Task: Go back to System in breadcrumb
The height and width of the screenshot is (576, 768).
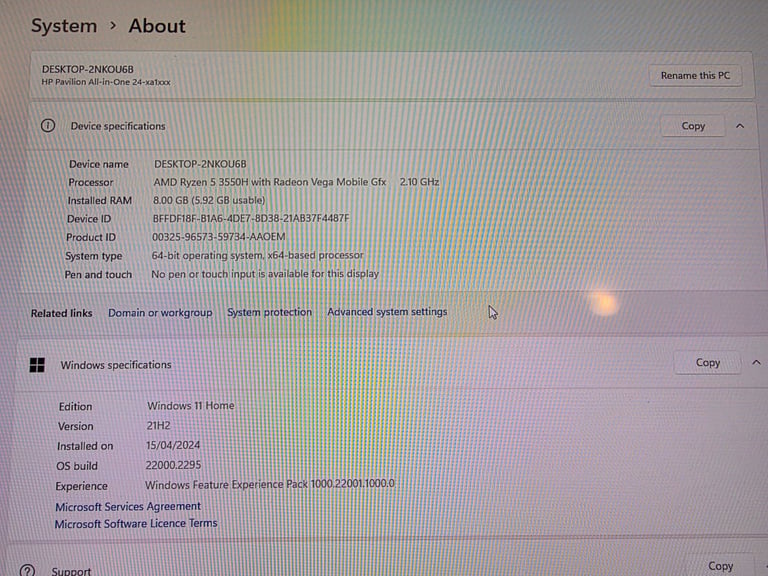Action: pos(64,25)
